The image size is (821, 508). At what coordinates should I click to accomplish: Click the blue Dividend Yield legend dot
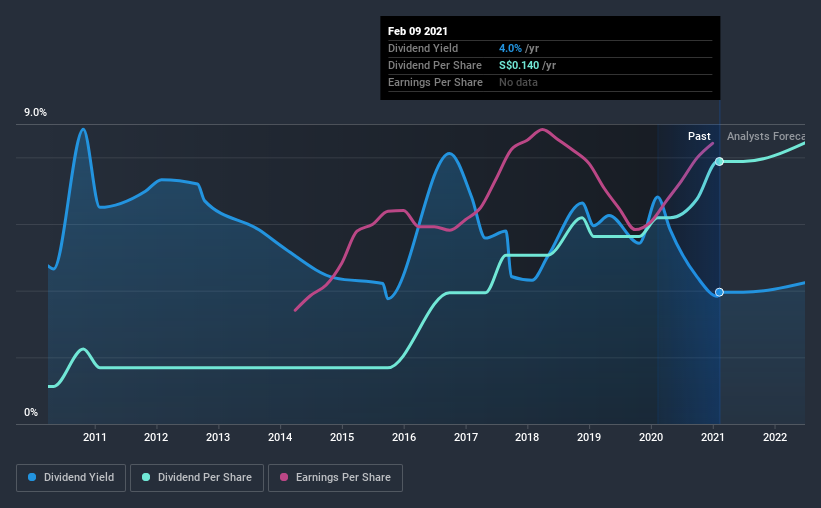tap(32, 477)
